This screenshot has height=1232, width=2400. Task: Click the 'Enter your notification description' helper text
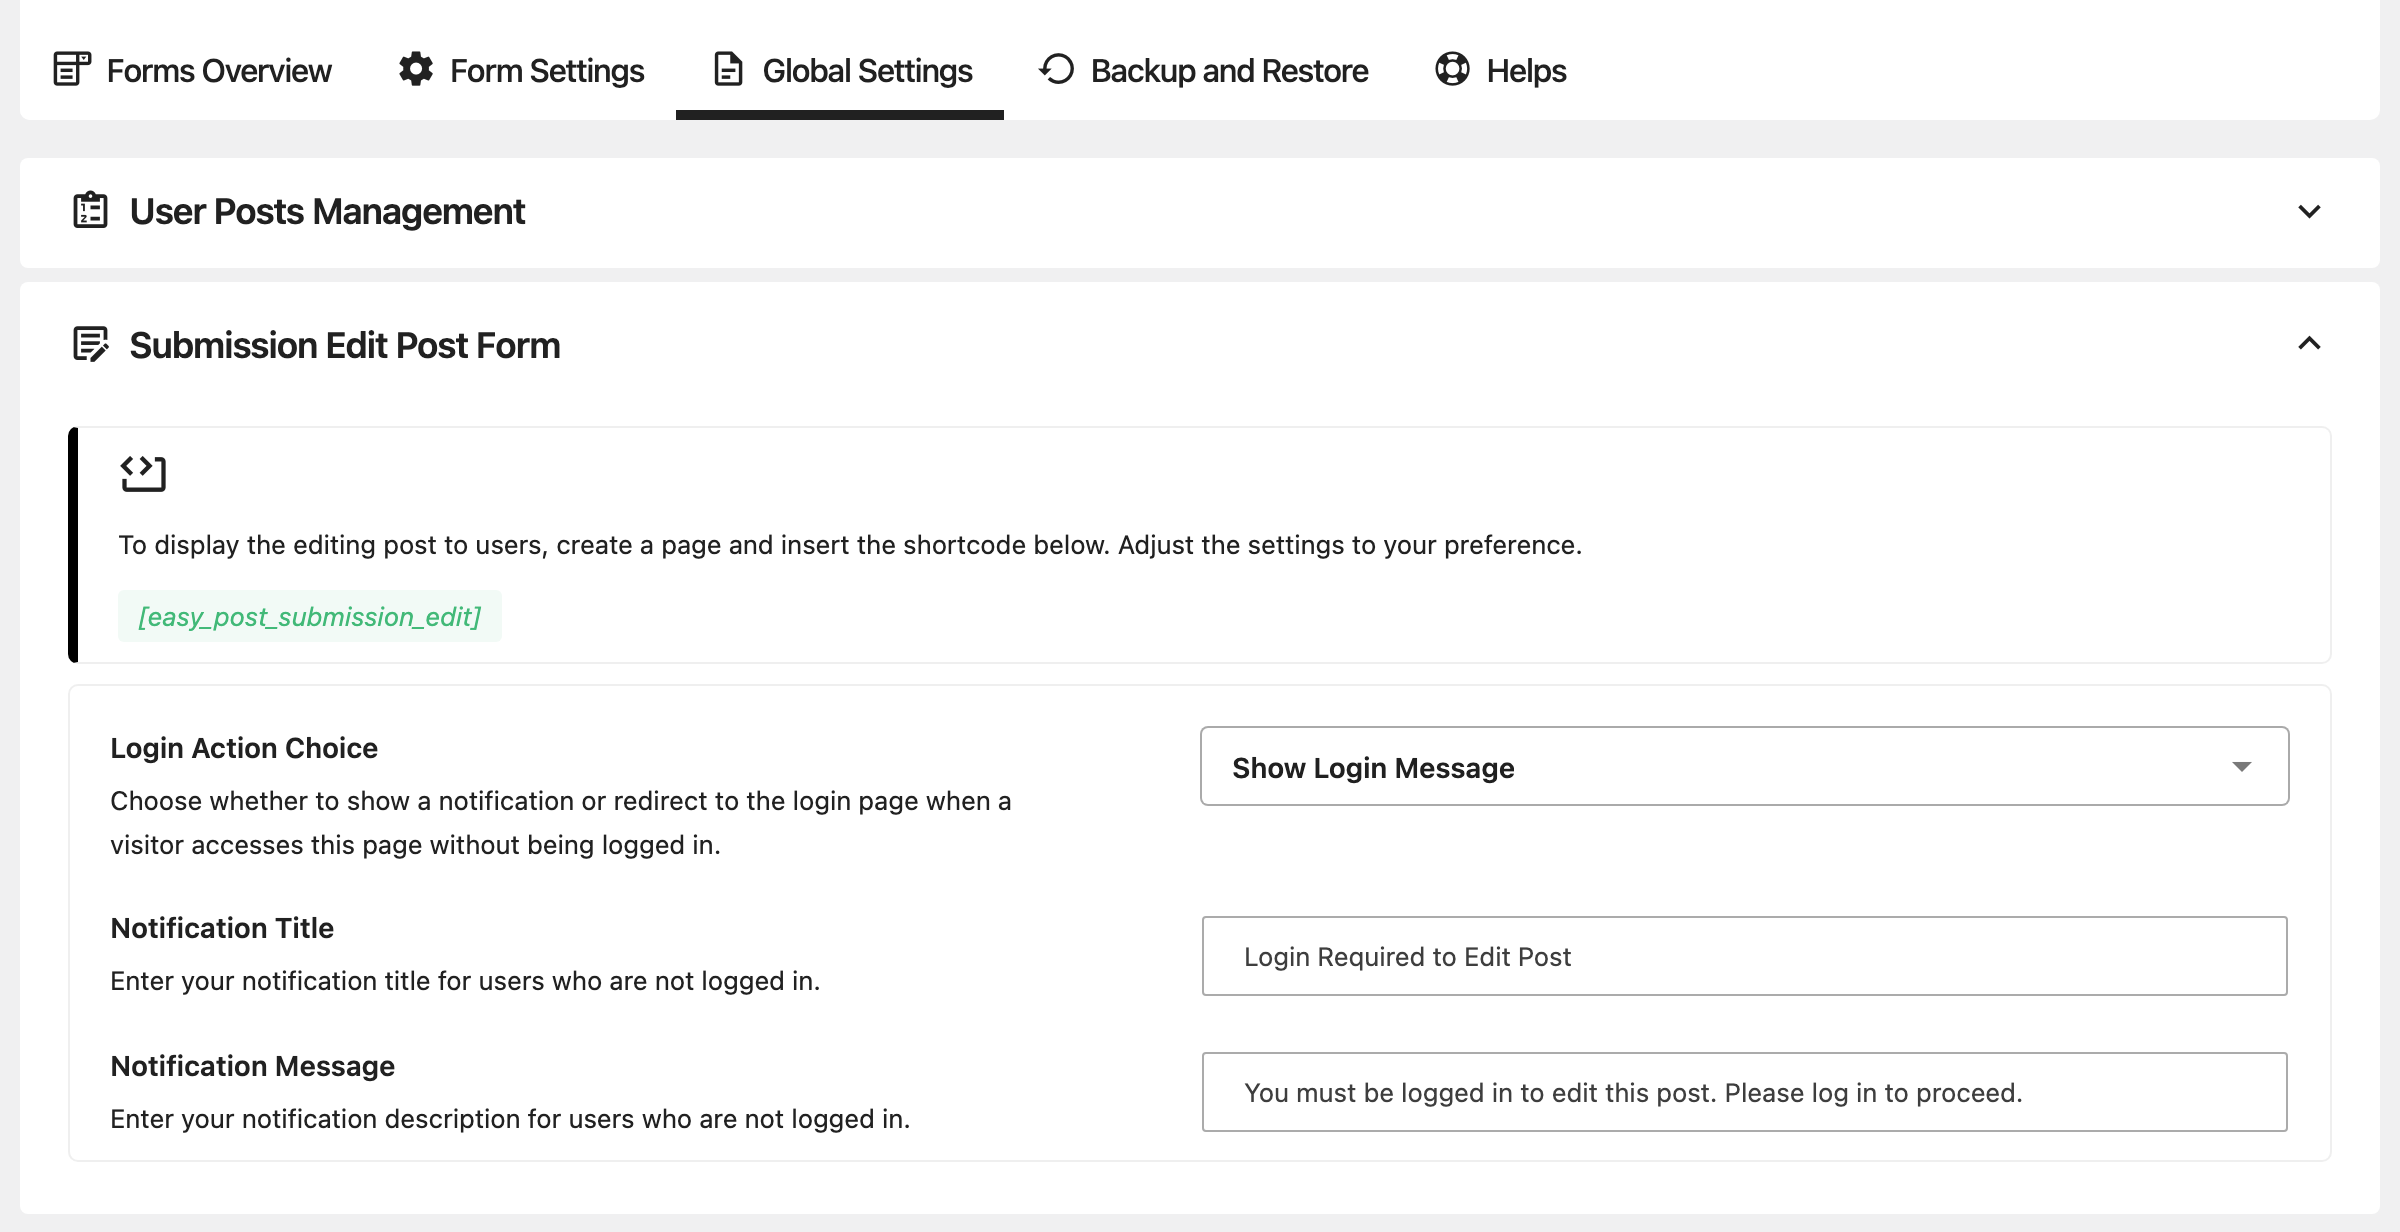(510, 1119)
